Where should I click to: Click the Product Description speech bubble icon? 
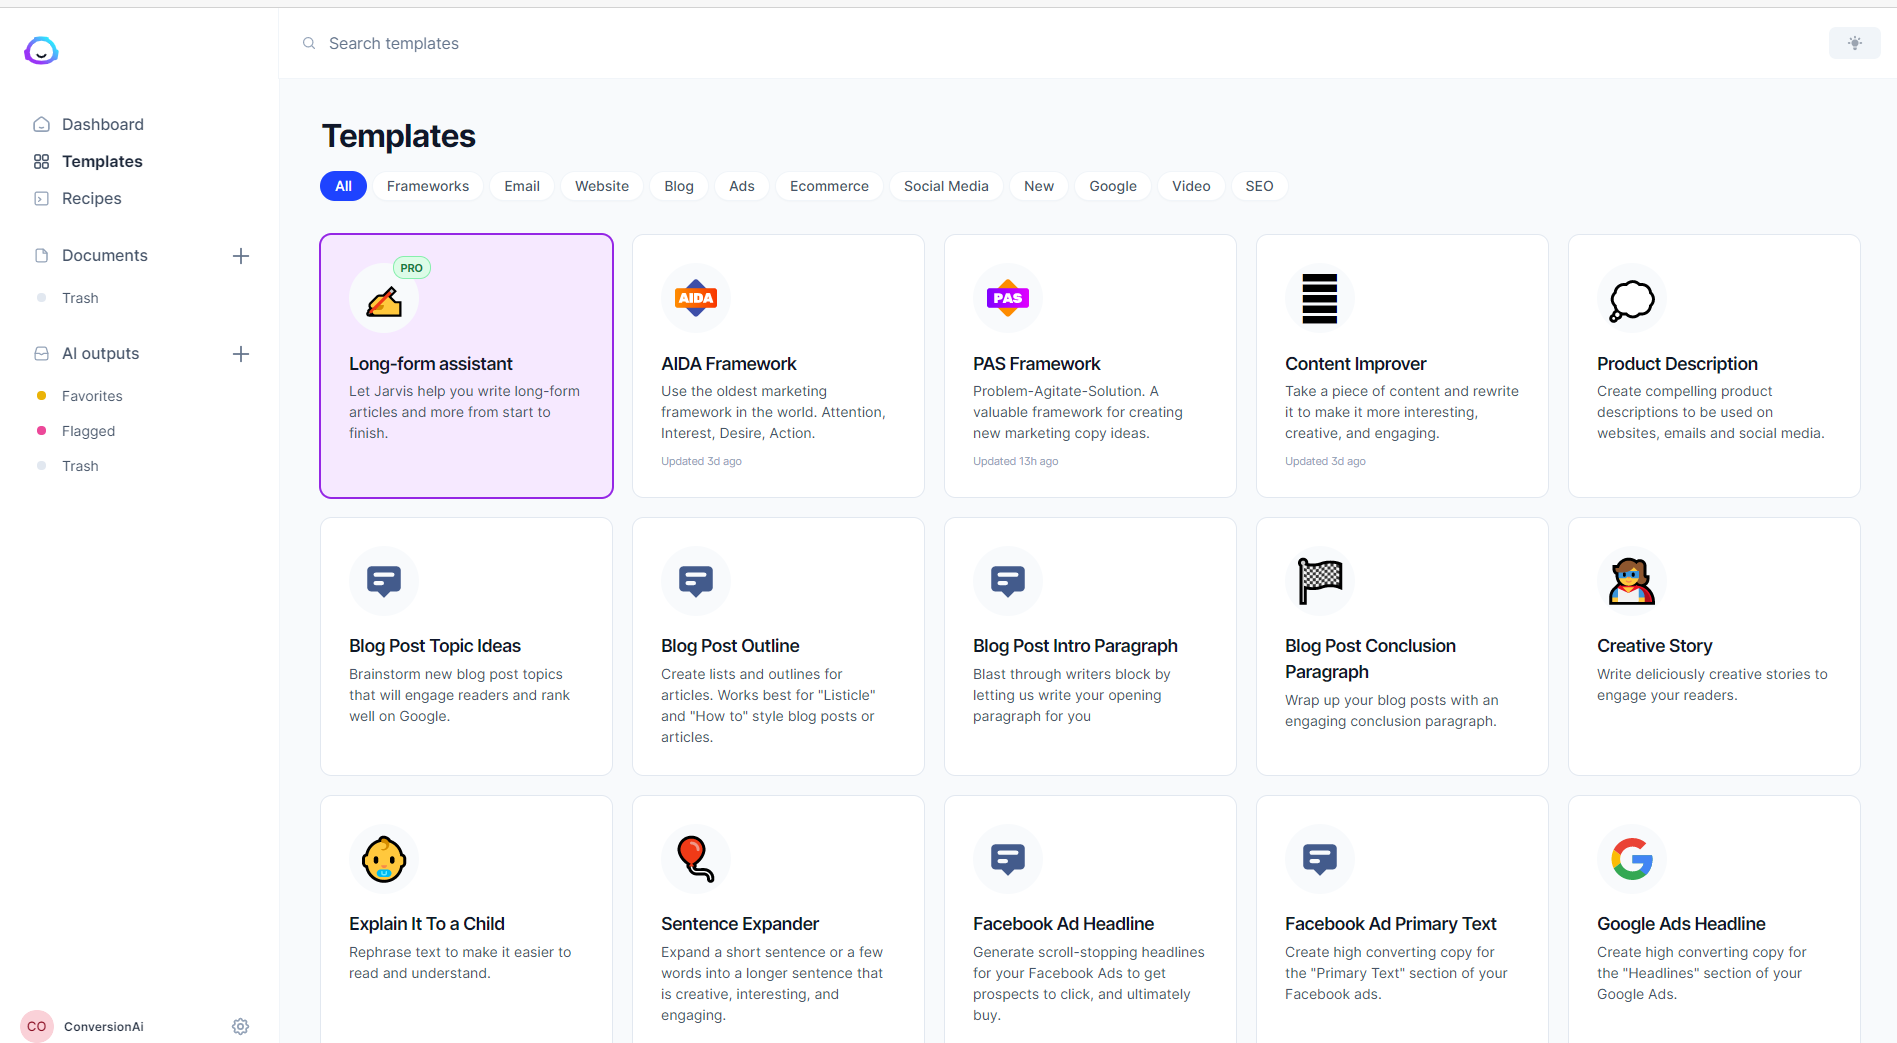(1631, 299)
